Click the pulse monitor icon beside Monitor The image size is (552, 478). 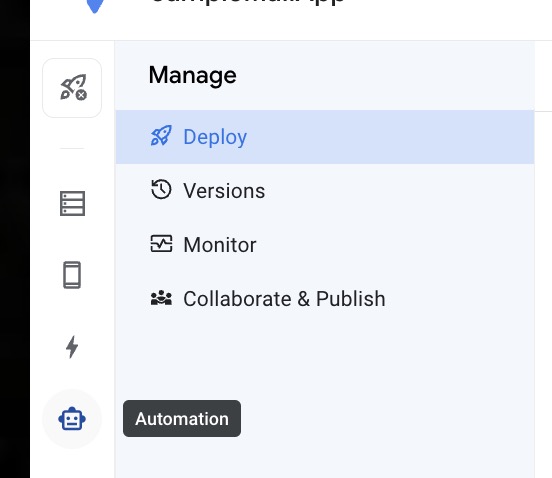coord(161,244)
